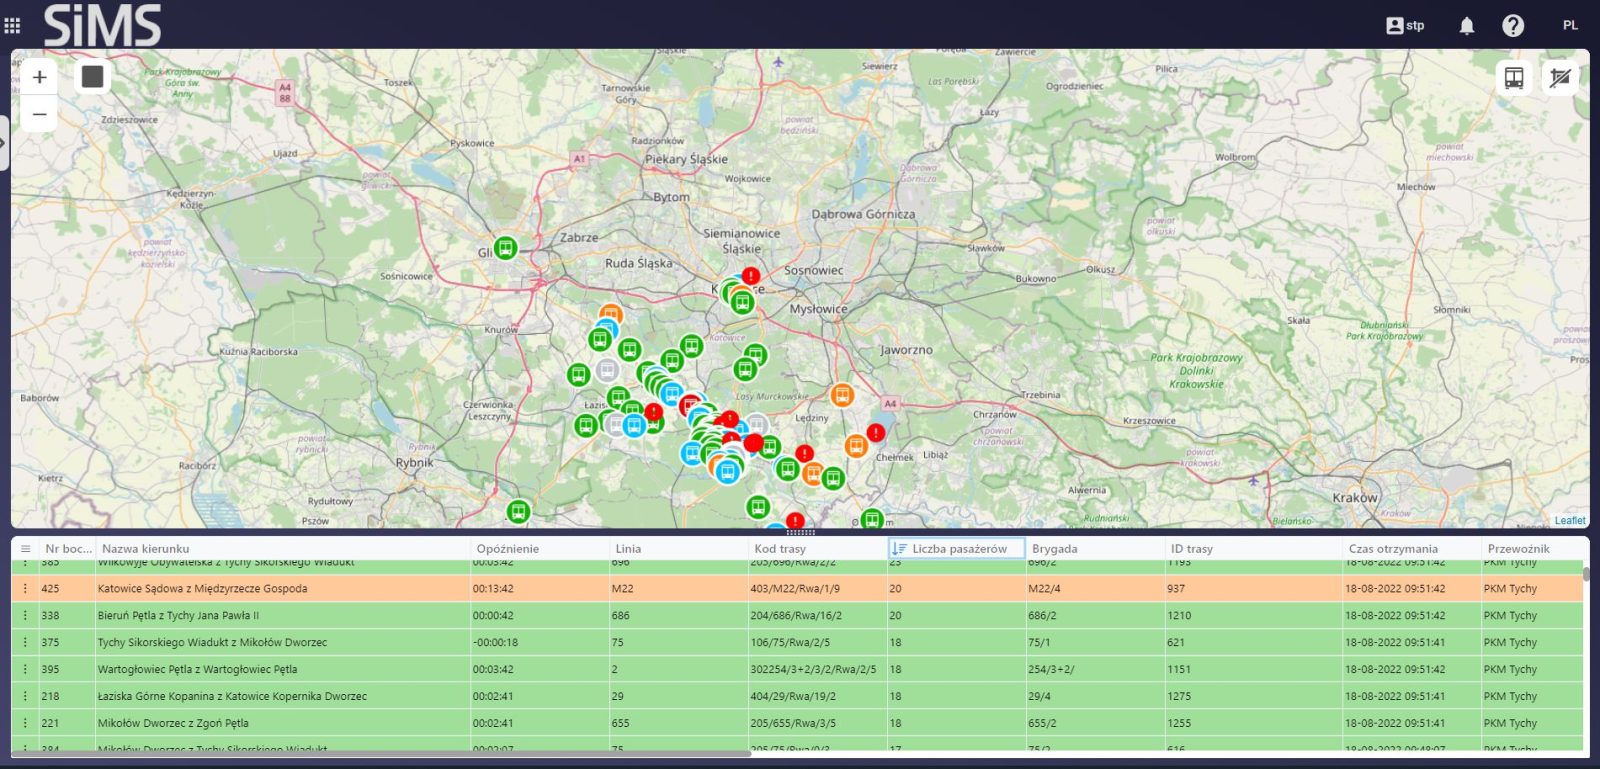Select Wartogłowiec Pętla z Wartogłowiec Pętla row
1600x769 pixels.
(797, 669)
